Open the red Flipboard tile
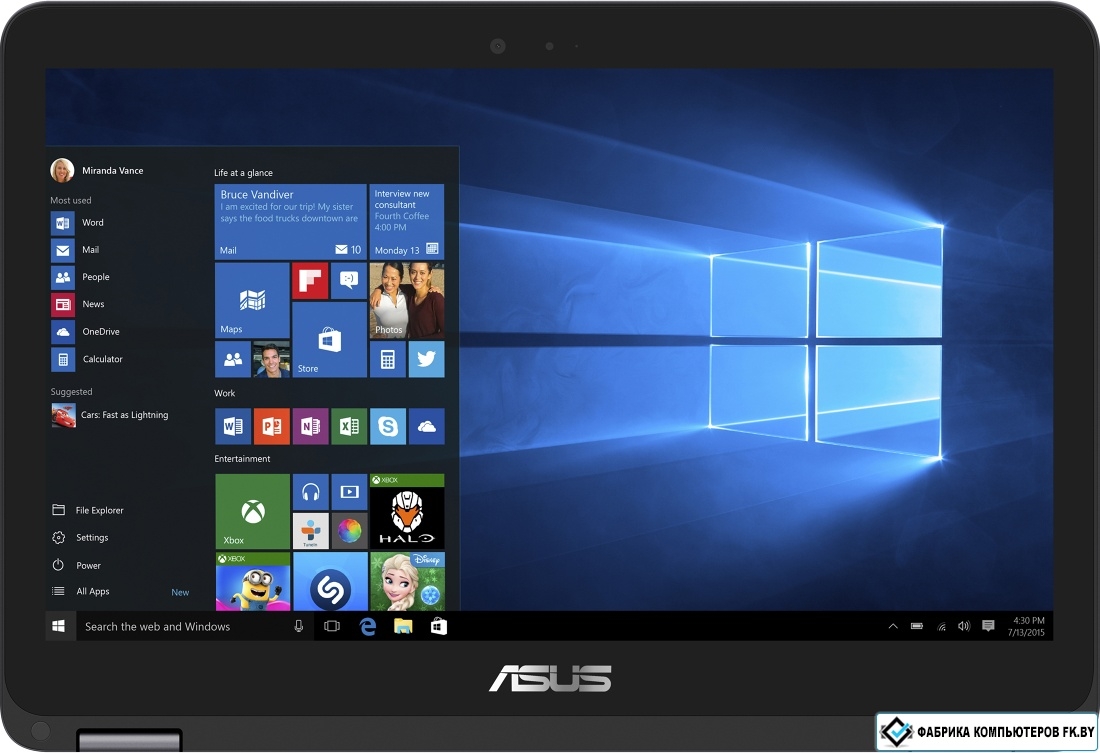Viewport: 1100px width, 753px height. pyautogui.click(x=310, y=281)
